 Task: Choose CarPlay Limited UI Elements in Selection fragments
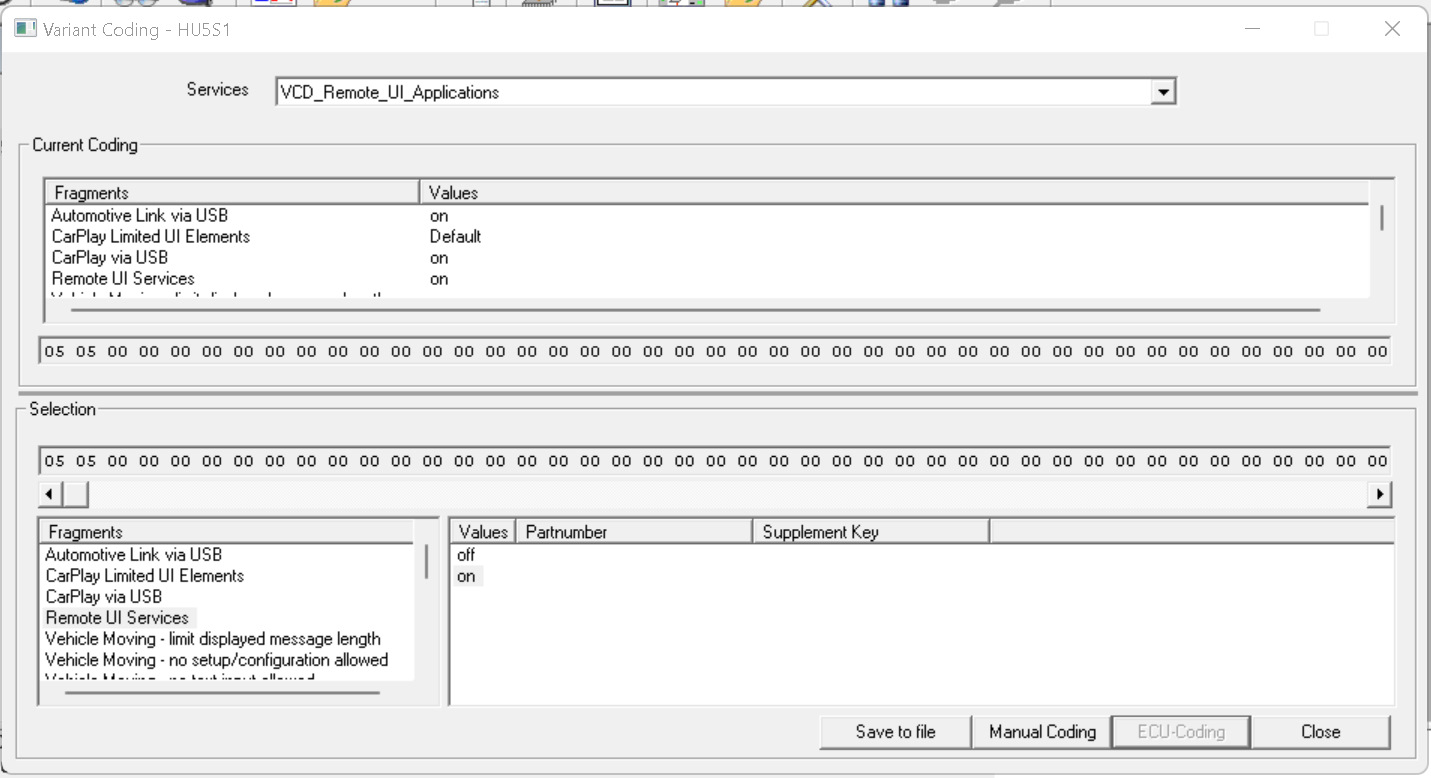coord(145,575)
